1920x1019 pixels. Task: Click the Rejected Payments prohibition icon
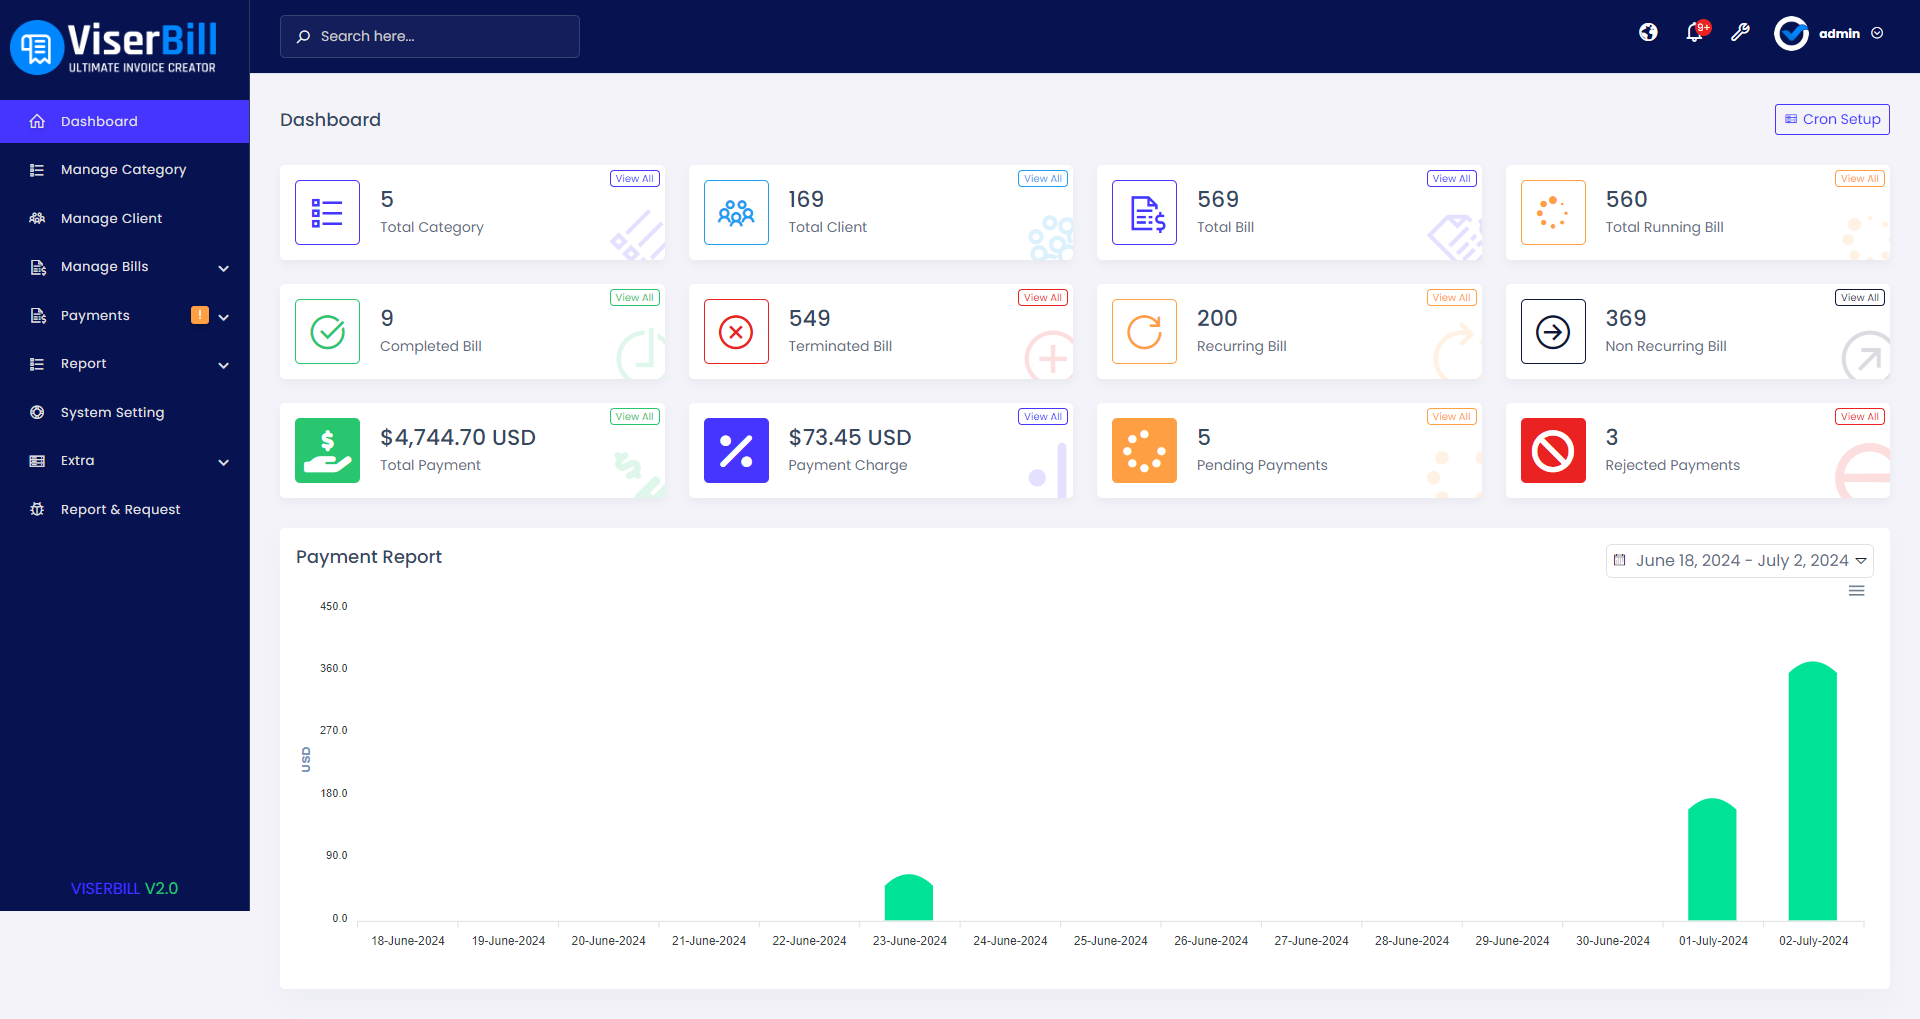[1552, 450]
